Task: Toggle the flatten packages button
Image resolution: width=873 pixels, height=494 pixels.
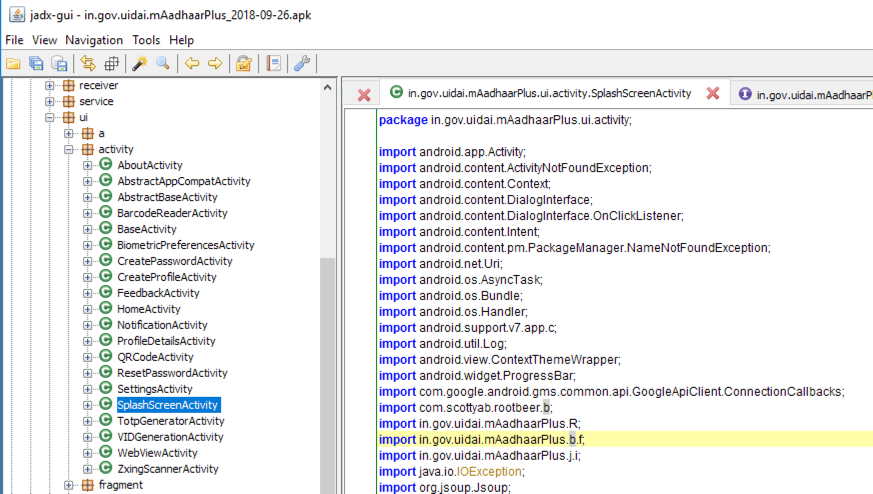Action: 111,64
